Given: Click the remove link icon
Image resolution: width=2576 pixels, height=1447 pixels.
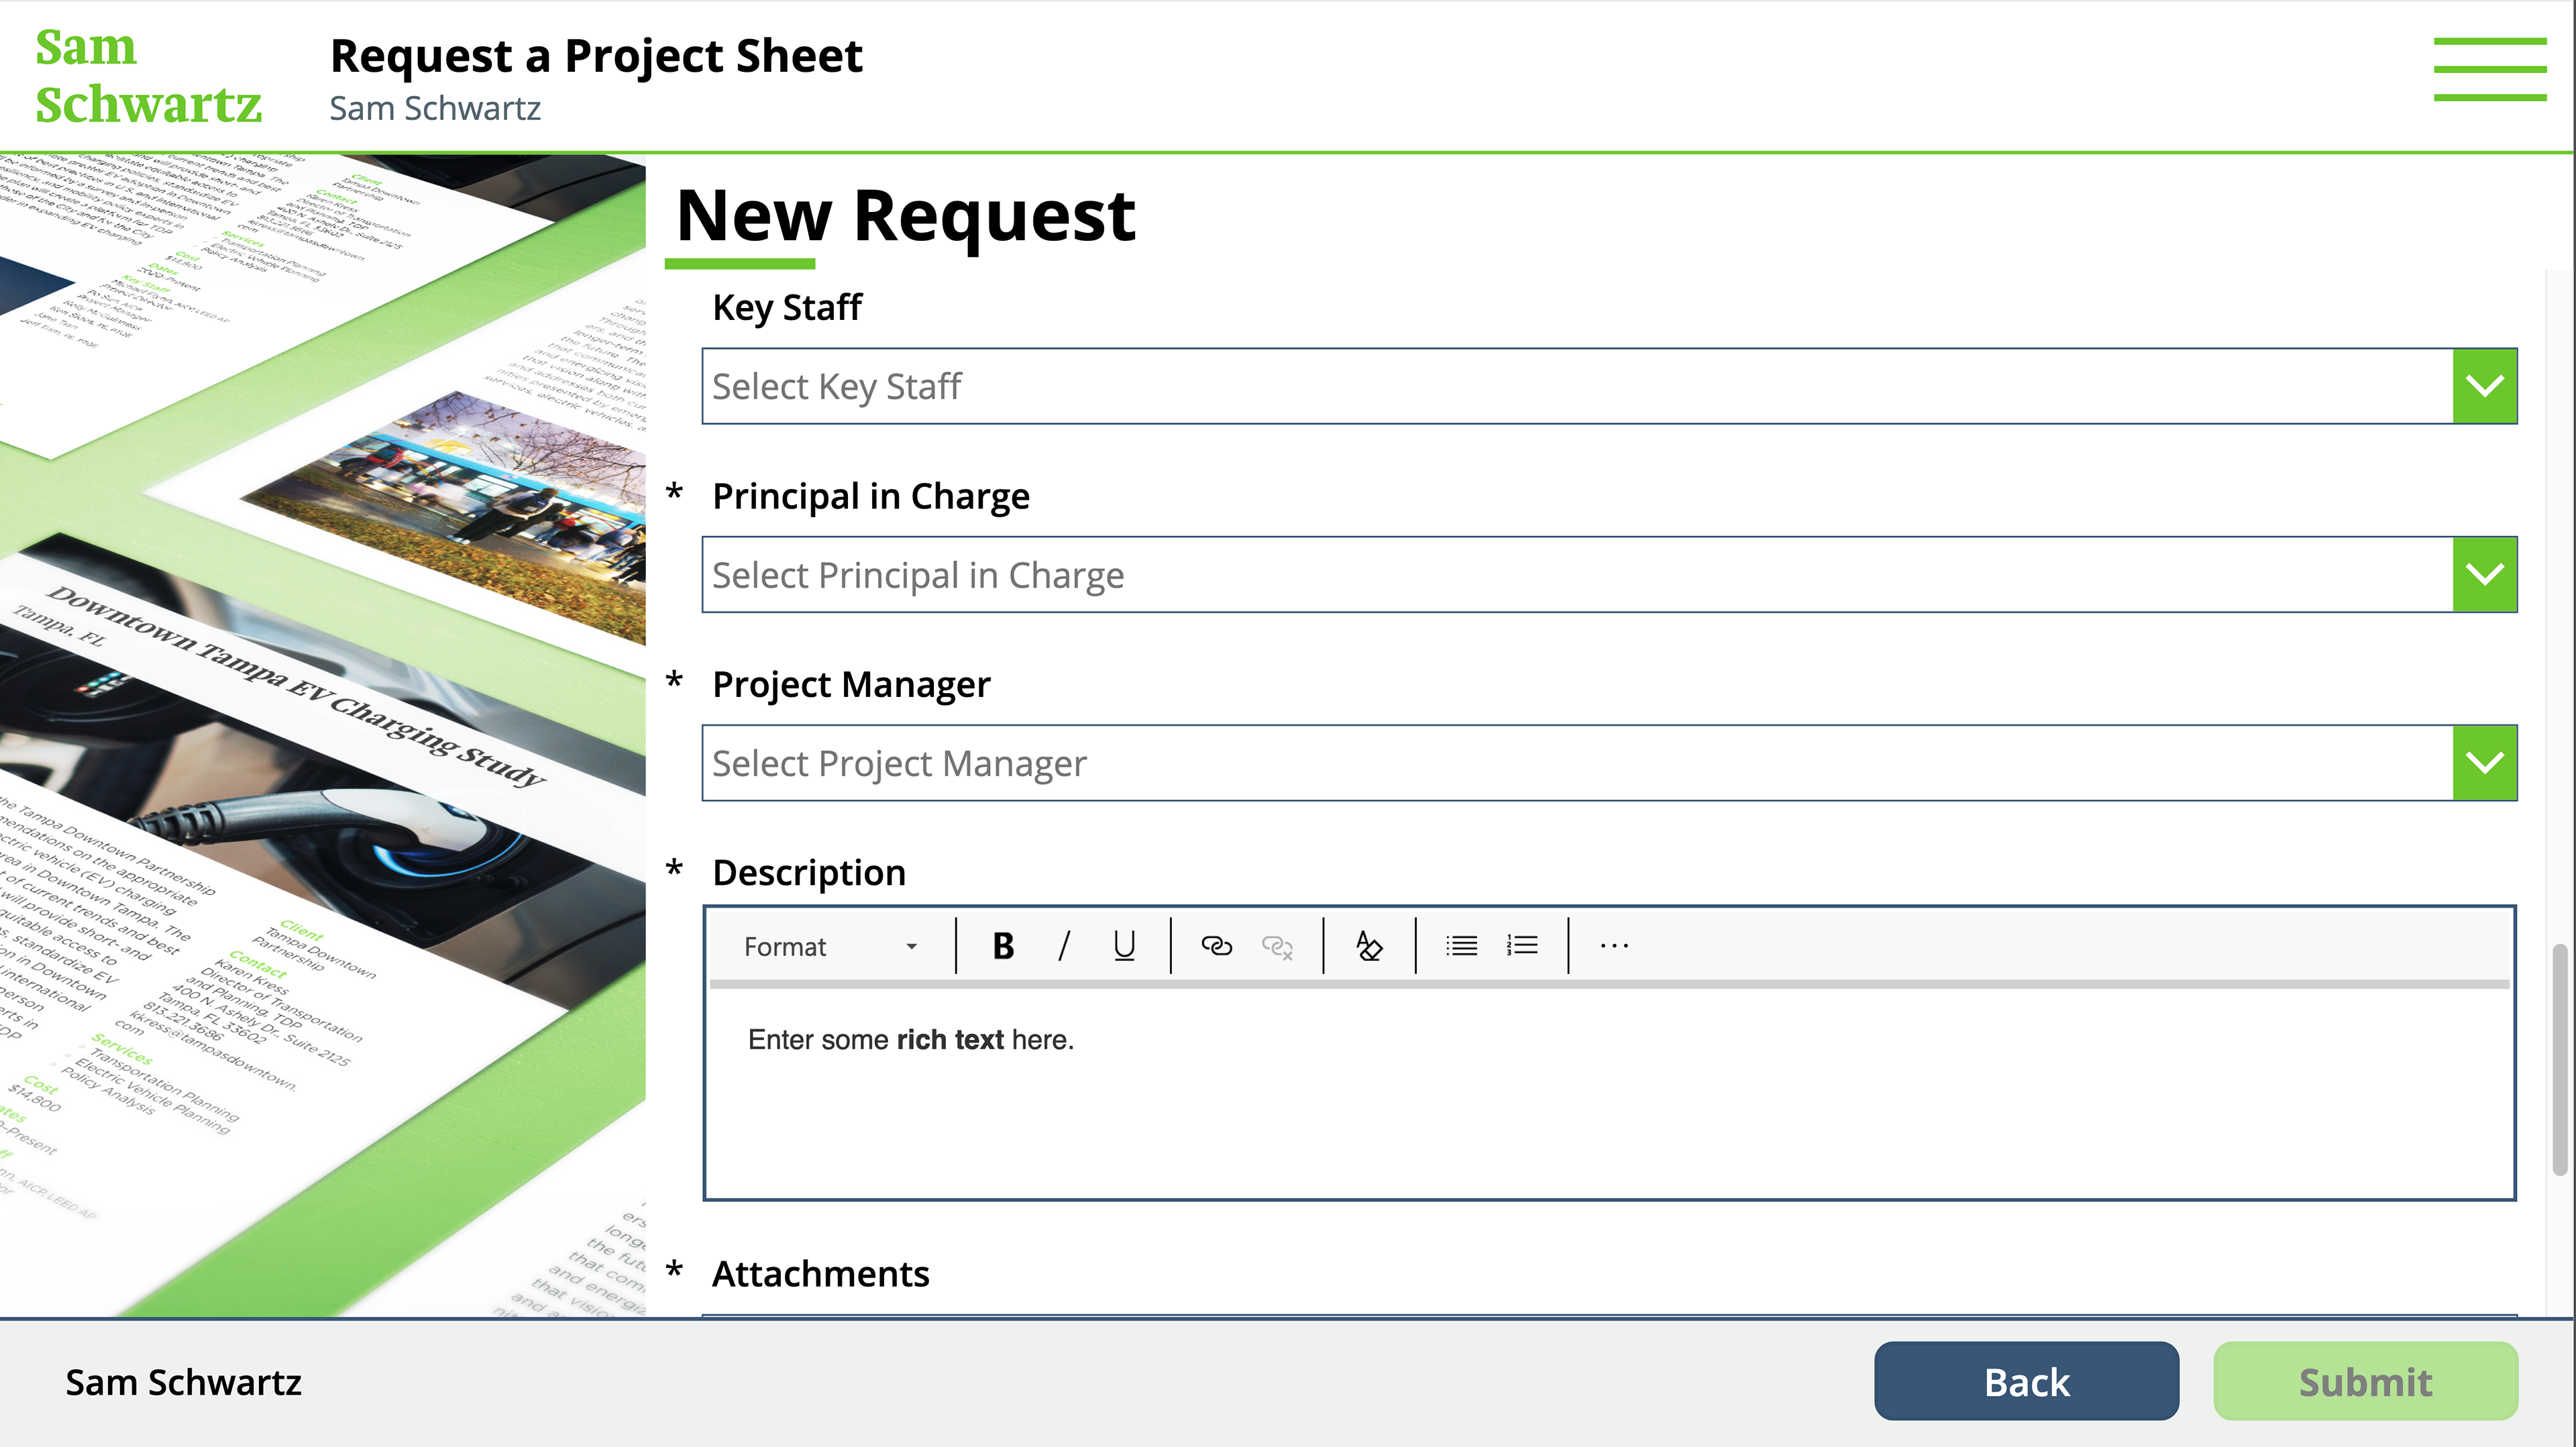Looking at the screenshot, I should pos(1277,946).
